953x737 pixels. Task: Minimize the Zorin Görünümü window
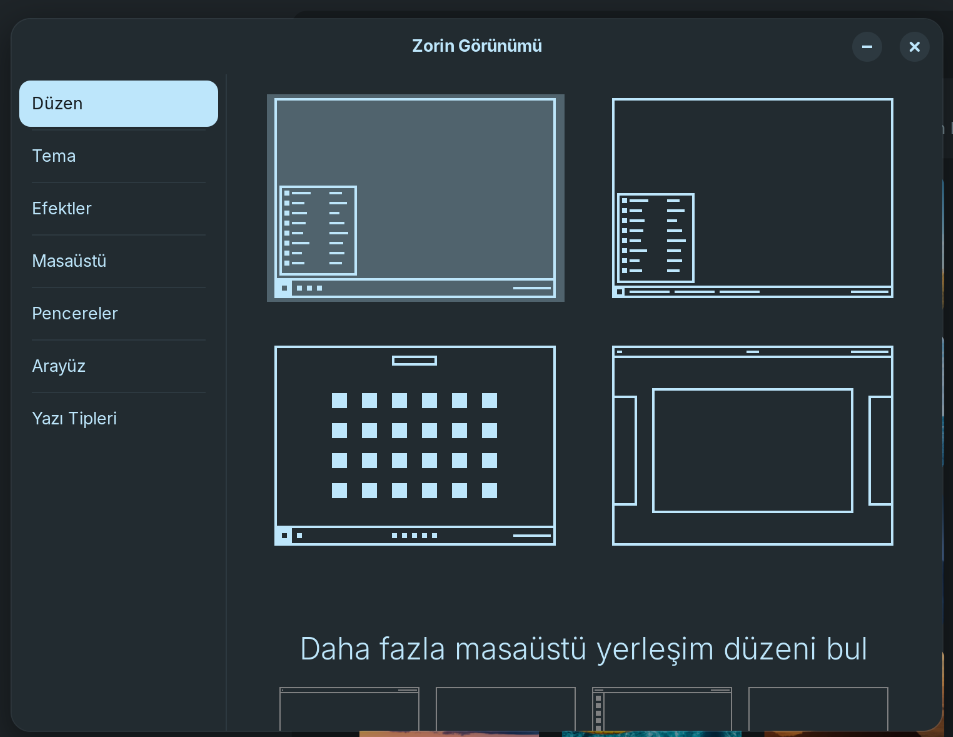tap(867, 47)
